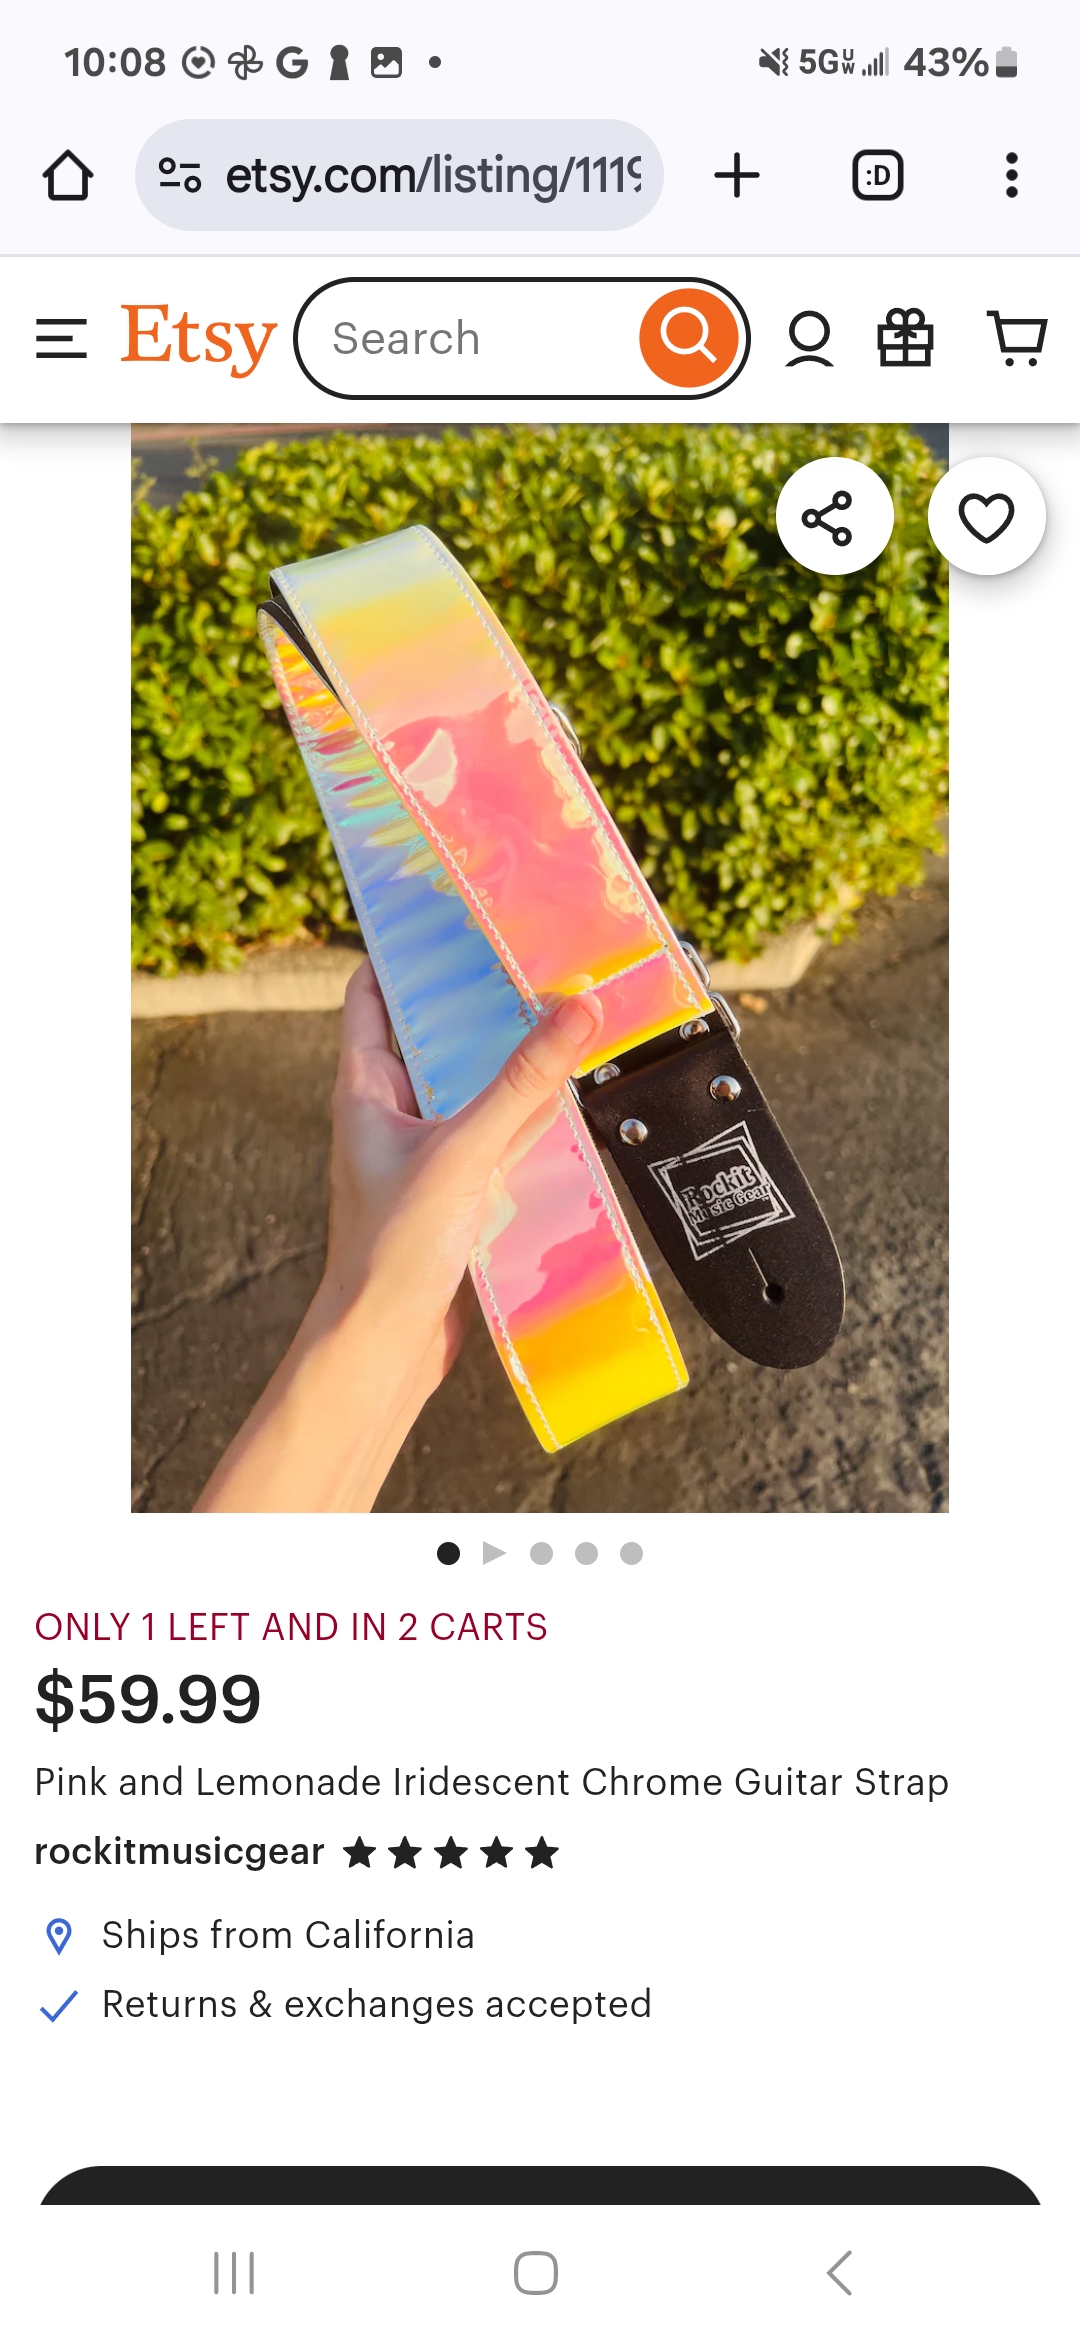Select the video carousel indicator

(494, 1553)
